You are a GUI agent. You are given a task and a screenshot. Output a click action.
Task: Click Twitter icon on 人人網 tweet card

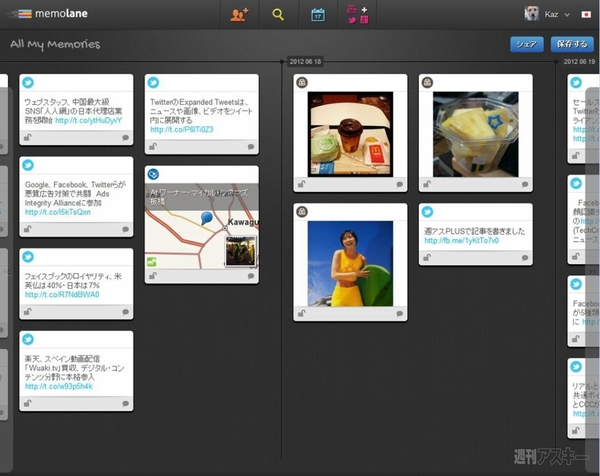pos(28,82)
